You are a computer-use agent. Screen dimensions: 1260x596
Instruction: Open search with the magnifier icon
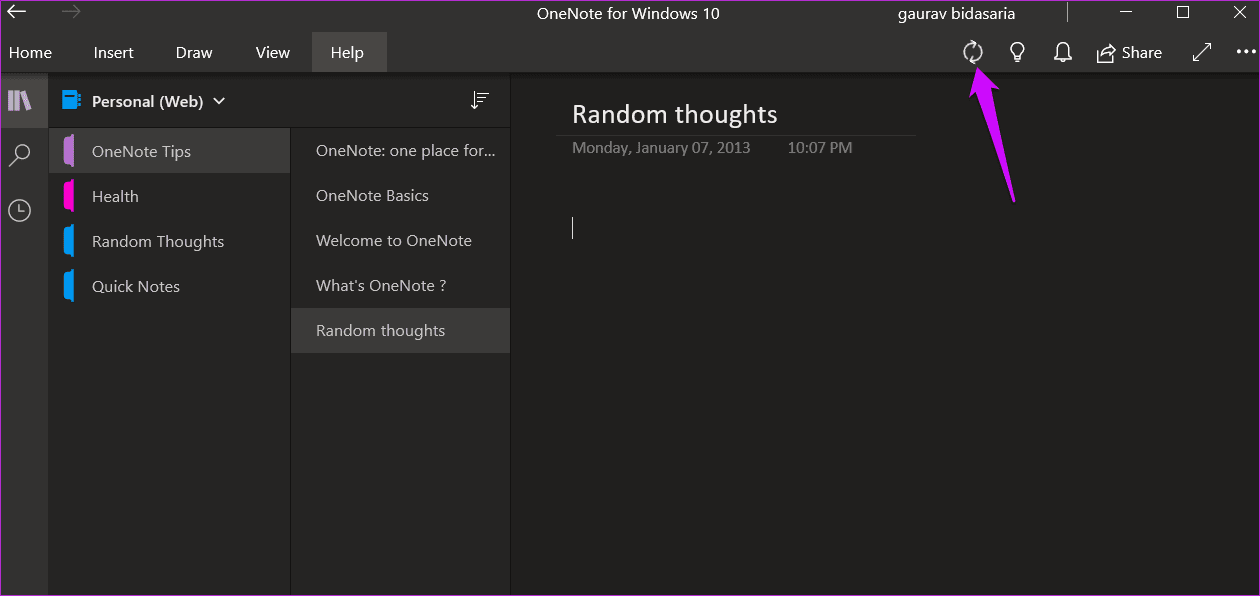[x=20, y=155]
